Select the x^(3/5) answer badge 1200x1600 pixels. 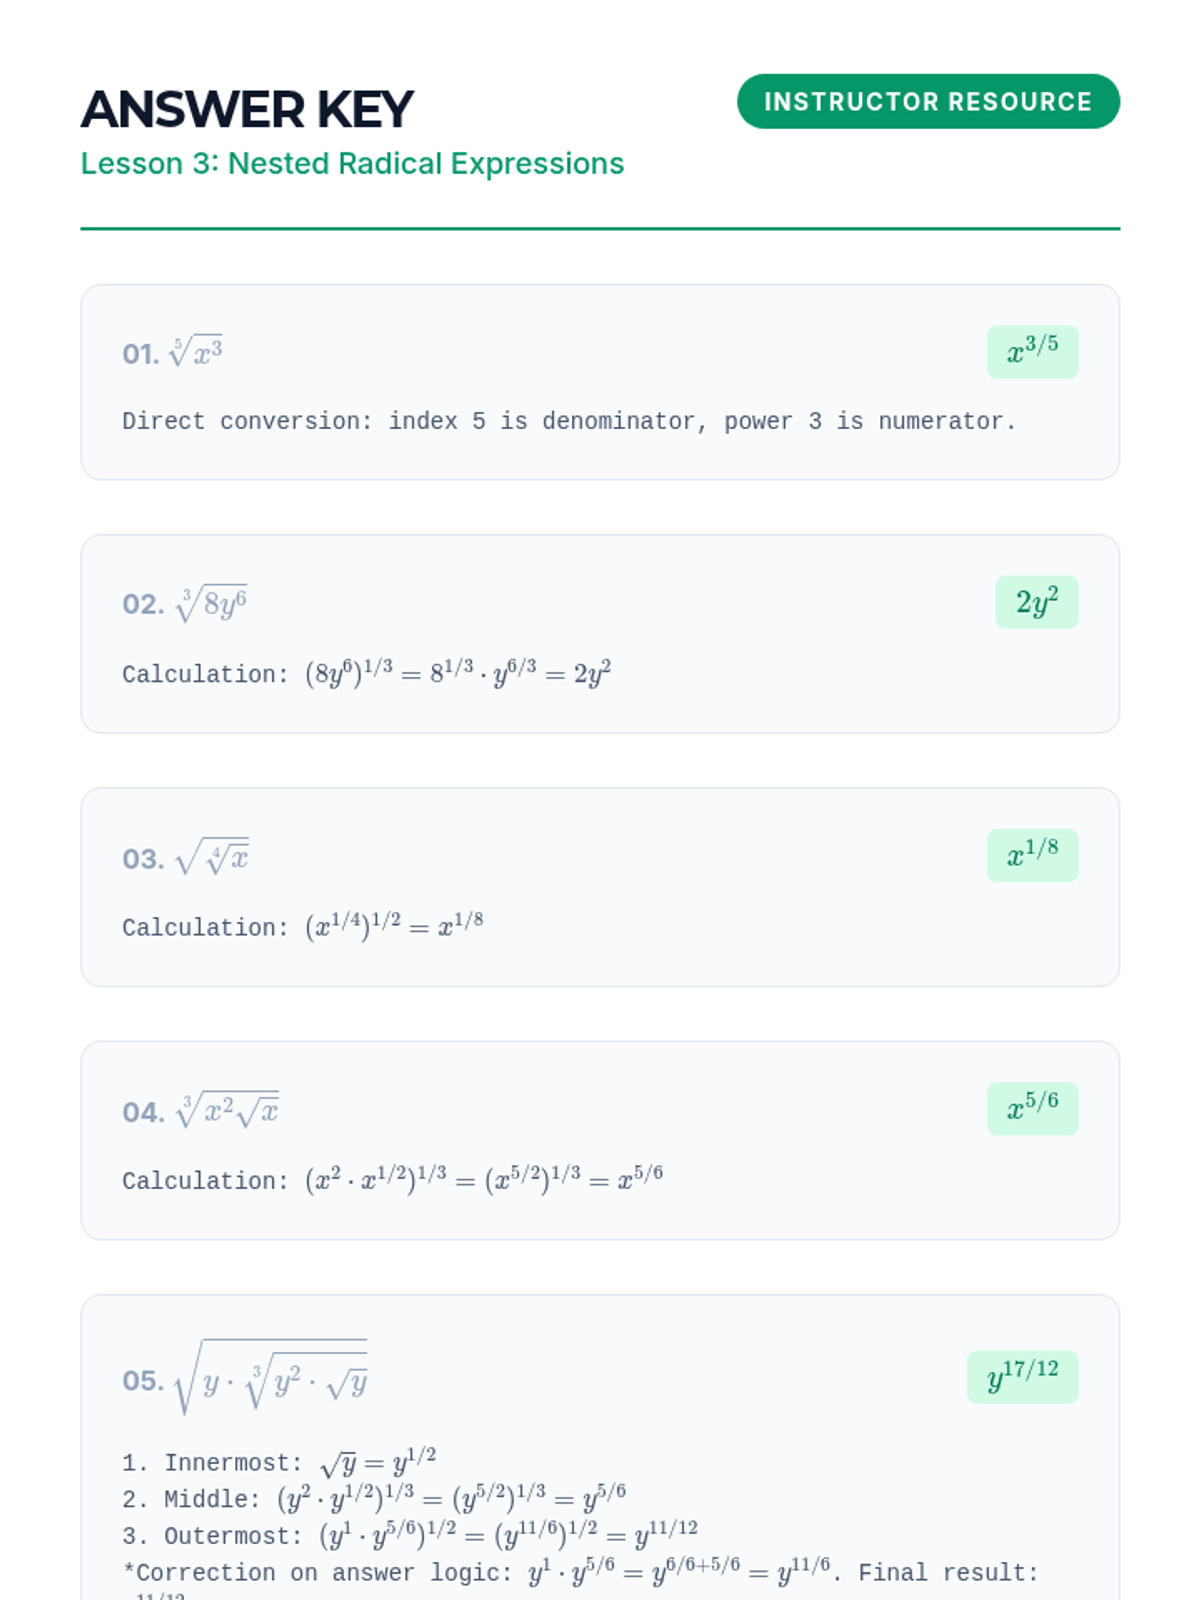(x=1032, y=352)
